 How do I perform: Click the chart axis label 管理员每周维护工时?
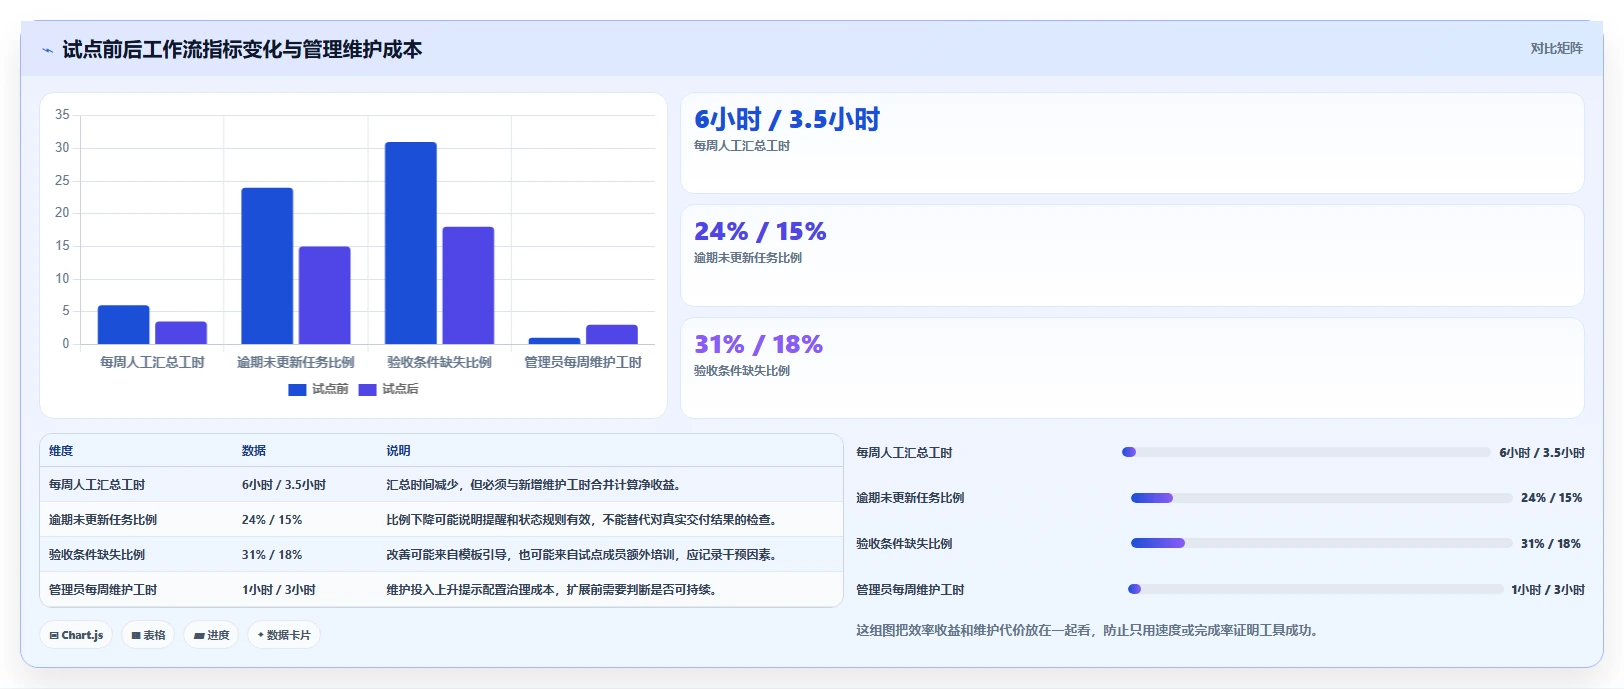(583, 362)
